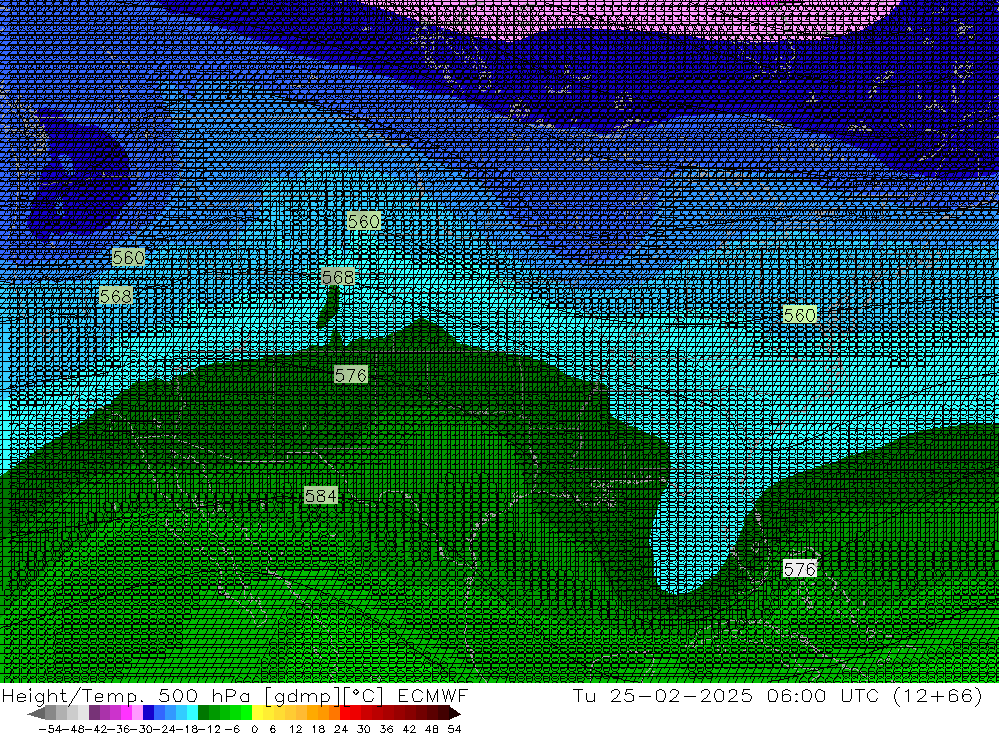The height and width of the screenshot is (733, 1000).
Task: Click the 'Height/Temp. 500 hPa' title text
Action: pyautogui.click(x=126, y=695)
